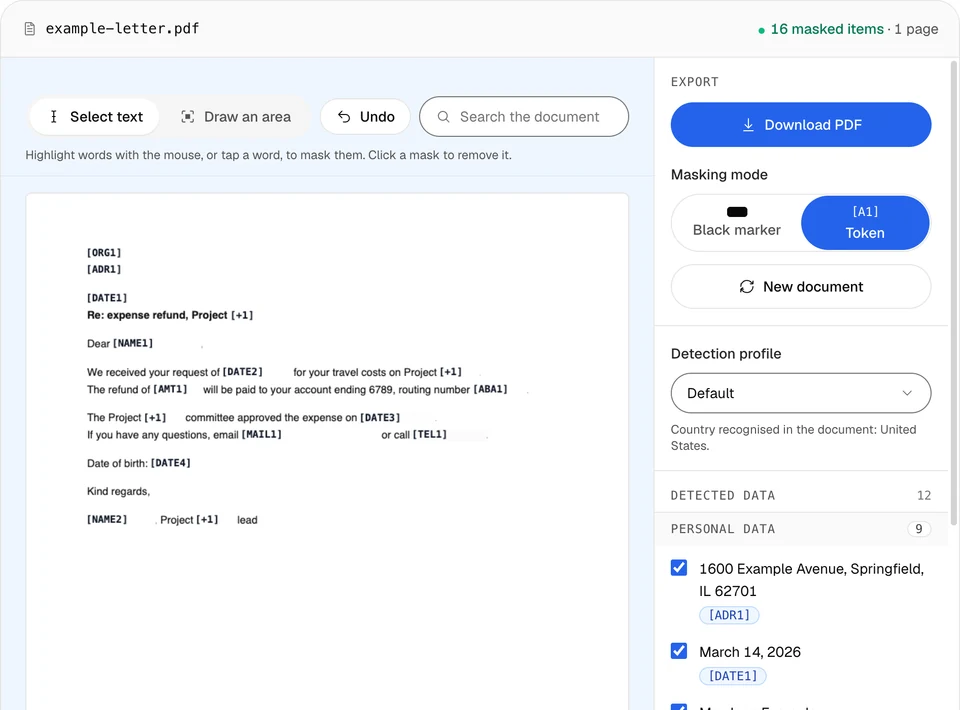Activate the Select text tool
The image size is (960, 710).
coord(95,117)
